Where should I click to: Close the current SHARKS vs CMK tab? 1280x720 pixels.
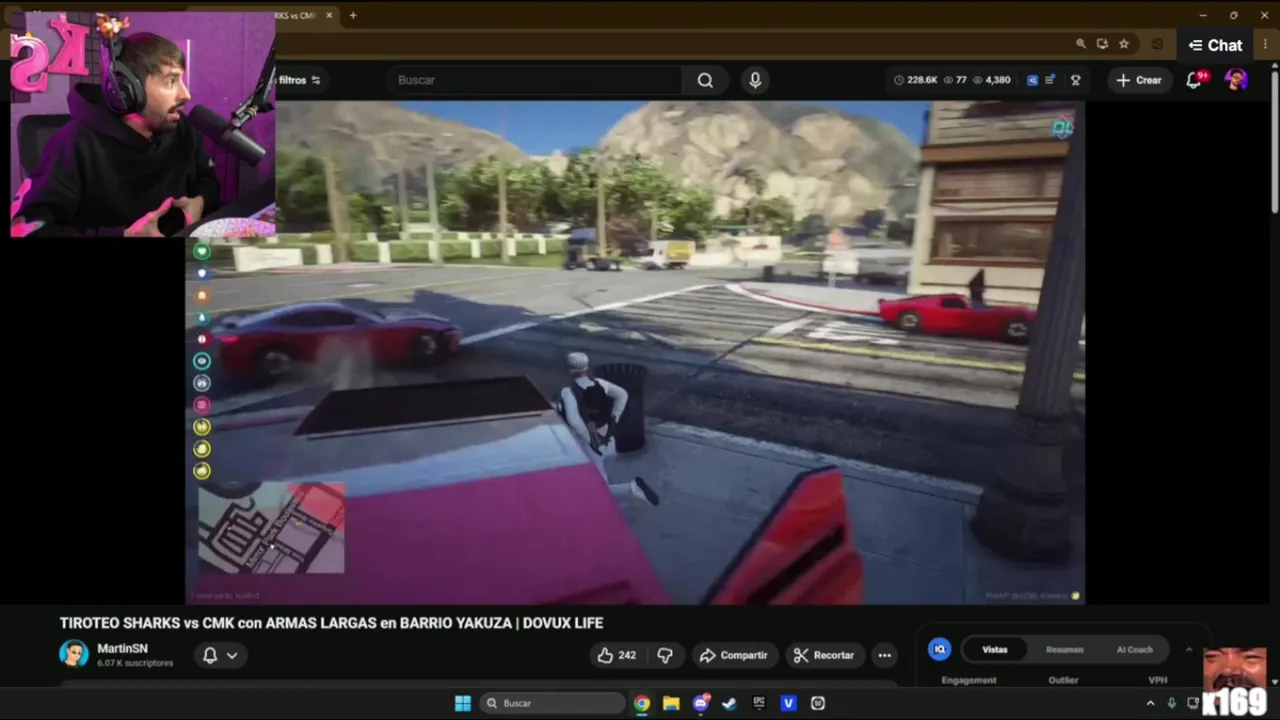(x=329, y=15)
